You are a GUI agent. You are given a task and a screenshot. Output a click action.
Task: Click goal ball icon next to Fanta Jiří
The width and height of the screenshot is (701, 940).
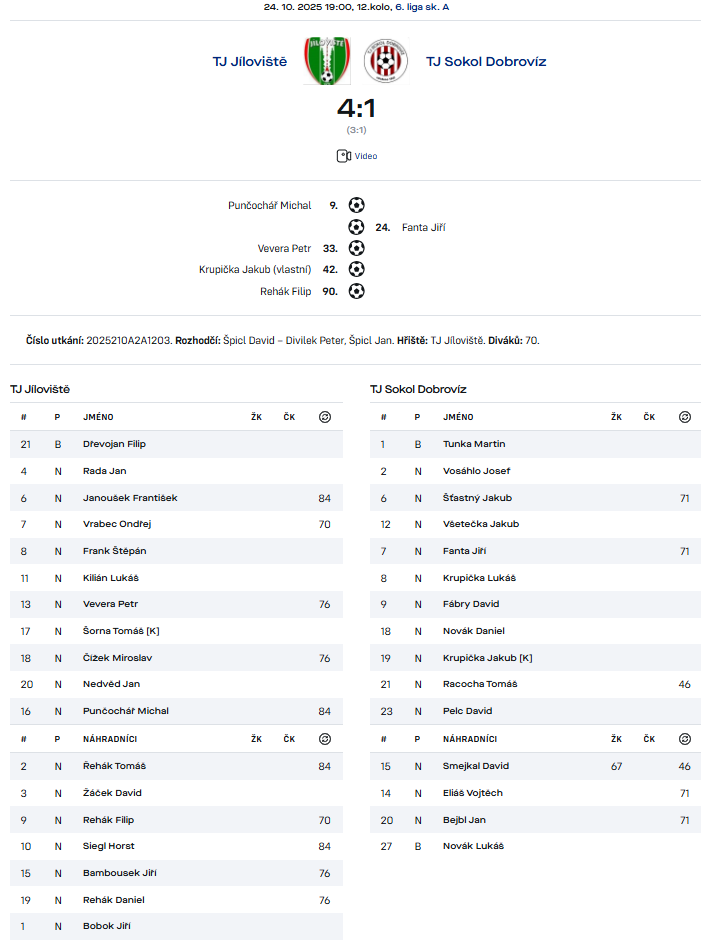pos(356,227)
